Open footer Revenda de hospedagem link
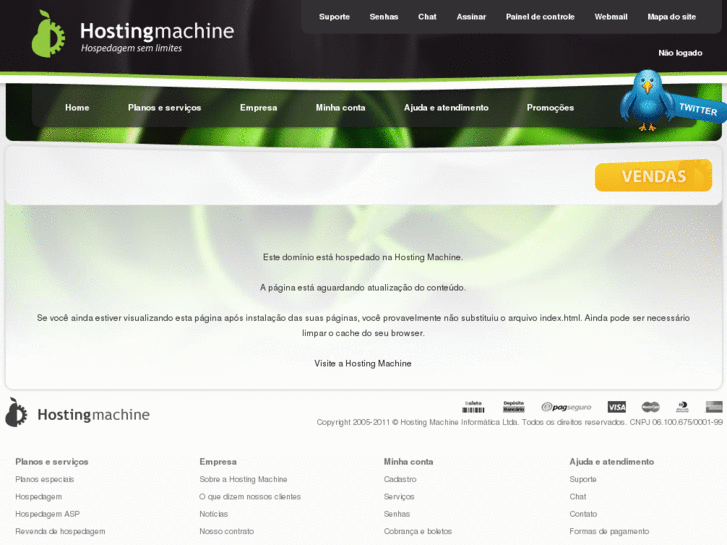Viewport: 727px width, 545px height. click(x=60, y=531)
